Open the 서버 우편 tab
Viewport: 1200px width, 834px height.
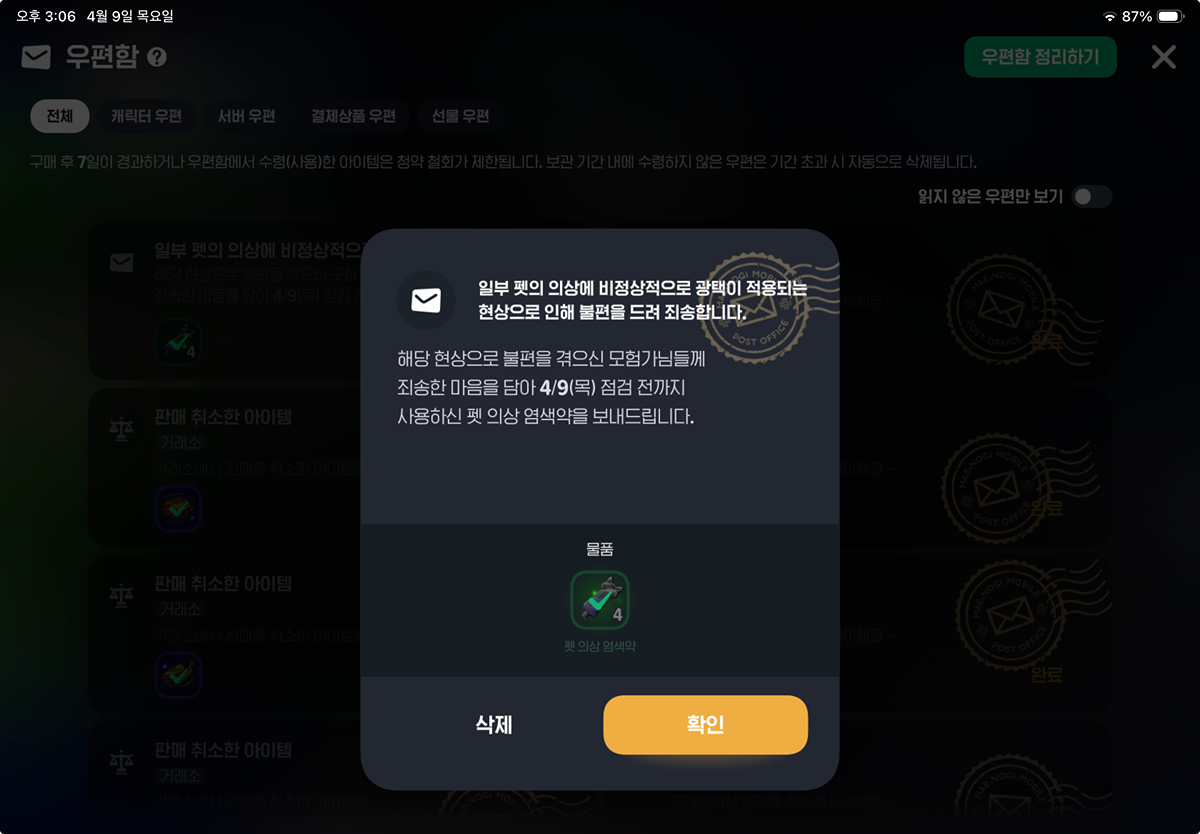pos(247,117)
